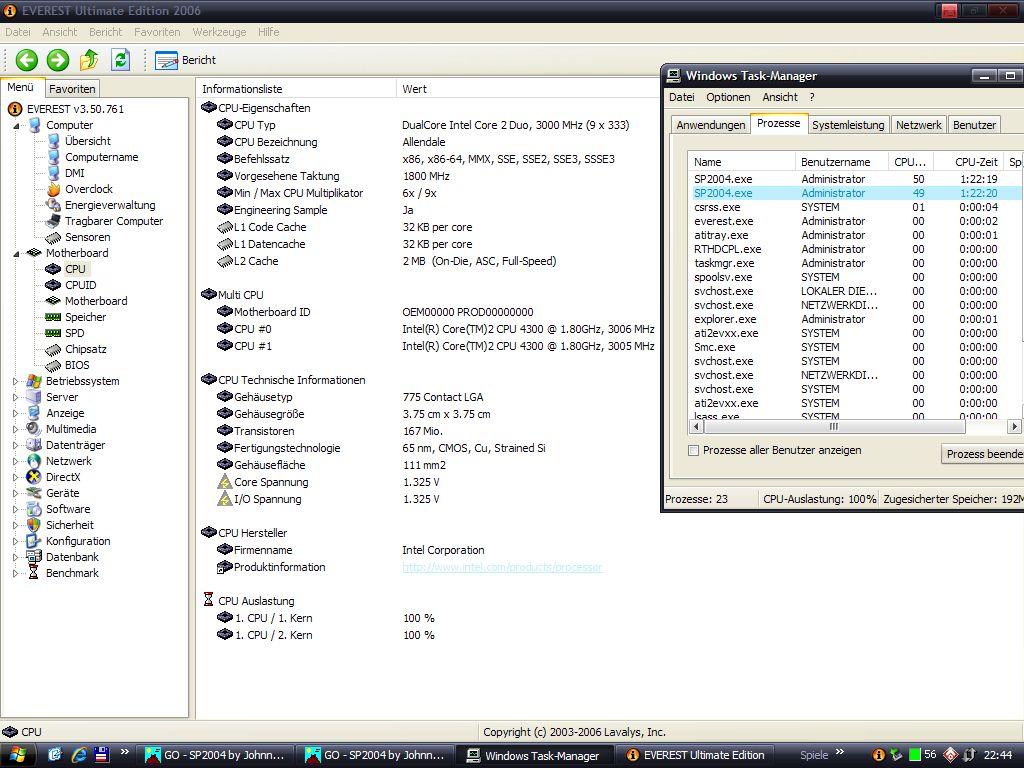This screenshot has height=768, width=1024.
Task: Click the green Forward arrow in EVEREST toolbar
Action: (57, 60)
